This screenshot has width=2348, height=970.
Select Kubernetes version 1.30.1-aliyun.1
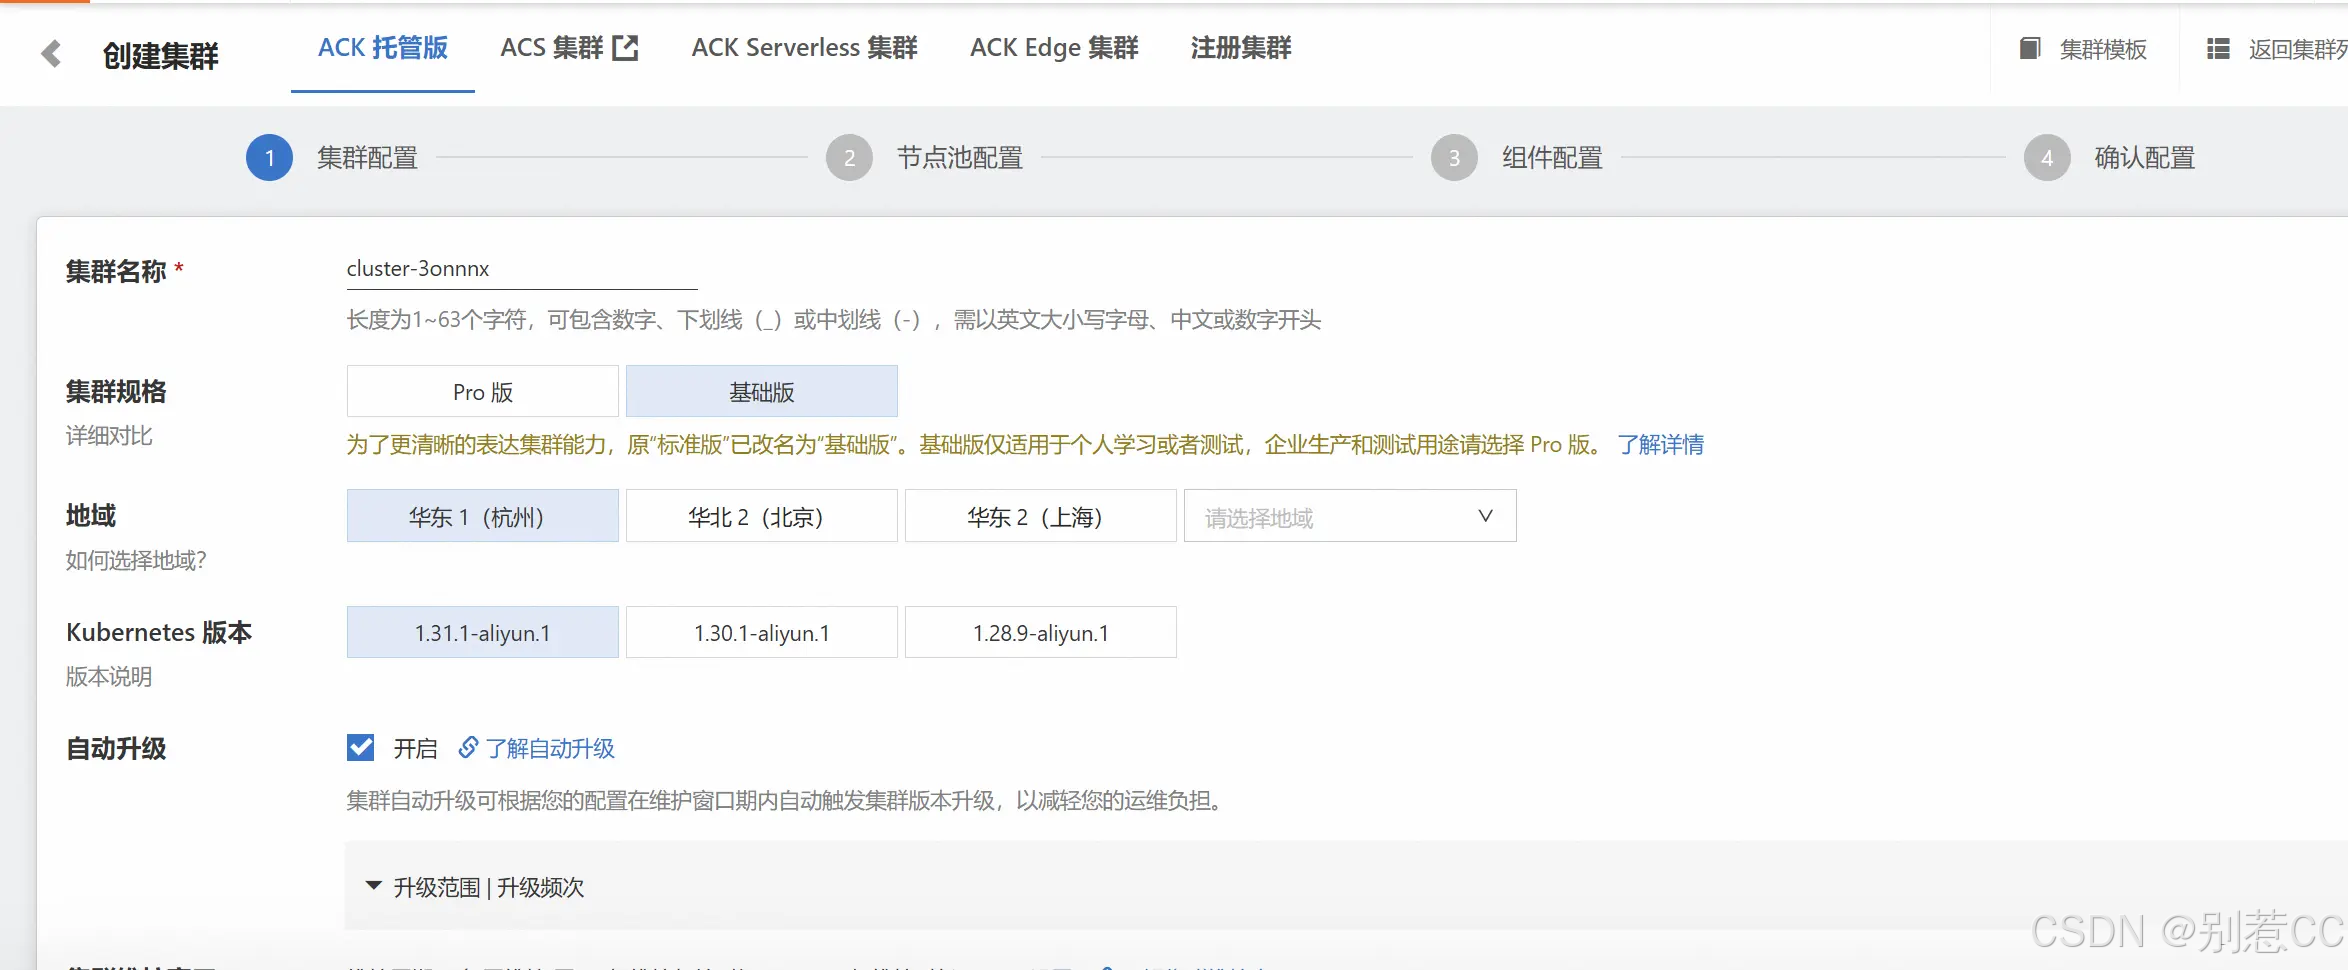point(762,632)
